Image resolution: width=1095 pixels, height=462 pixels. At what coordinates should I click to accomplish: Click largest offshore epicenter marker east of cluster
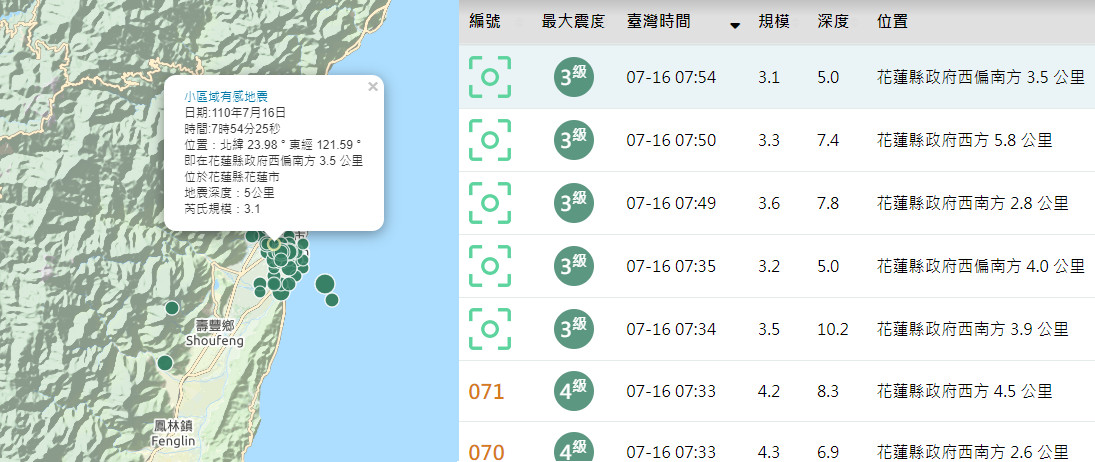click(324, 284)
